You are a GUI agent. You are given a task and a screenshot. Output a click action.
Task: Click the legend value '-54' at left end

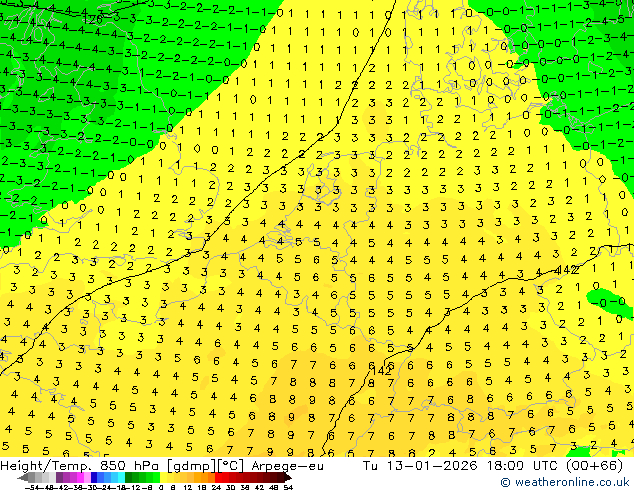32,487
